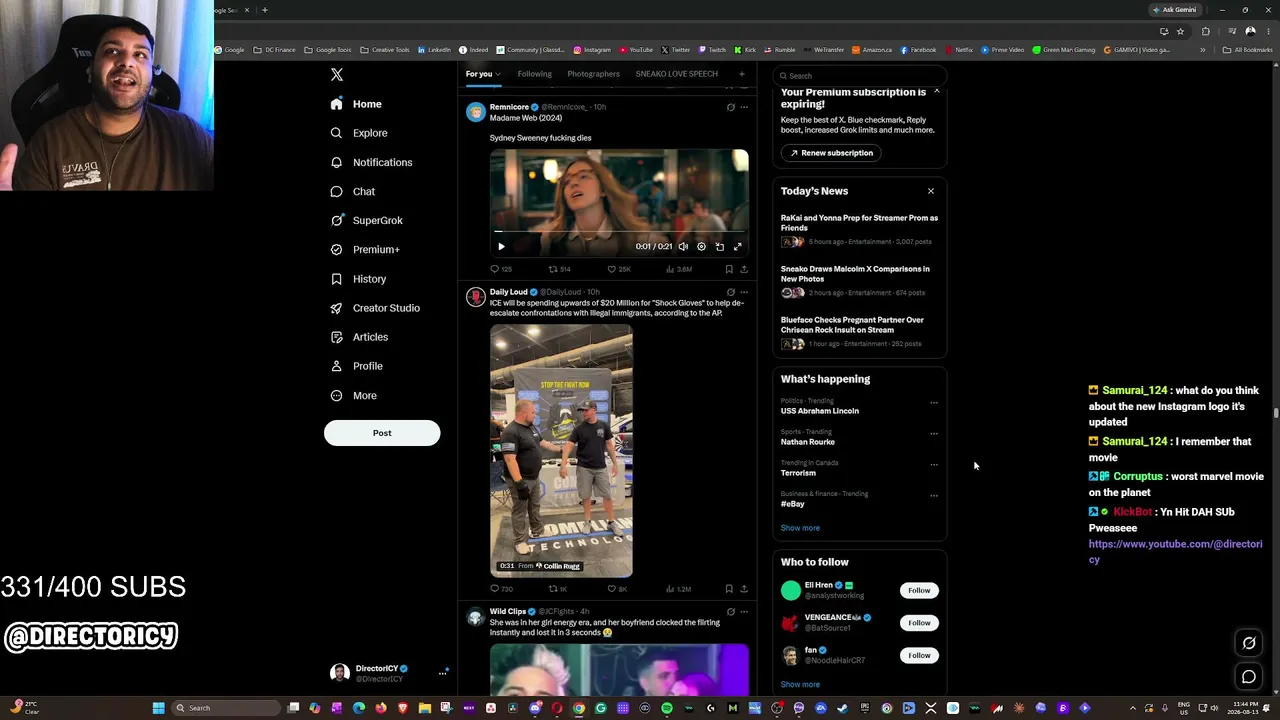Screen dimensions: 1280x720
Task: Open Grok actions on Remnicore's post
Action: coord(730,107)
